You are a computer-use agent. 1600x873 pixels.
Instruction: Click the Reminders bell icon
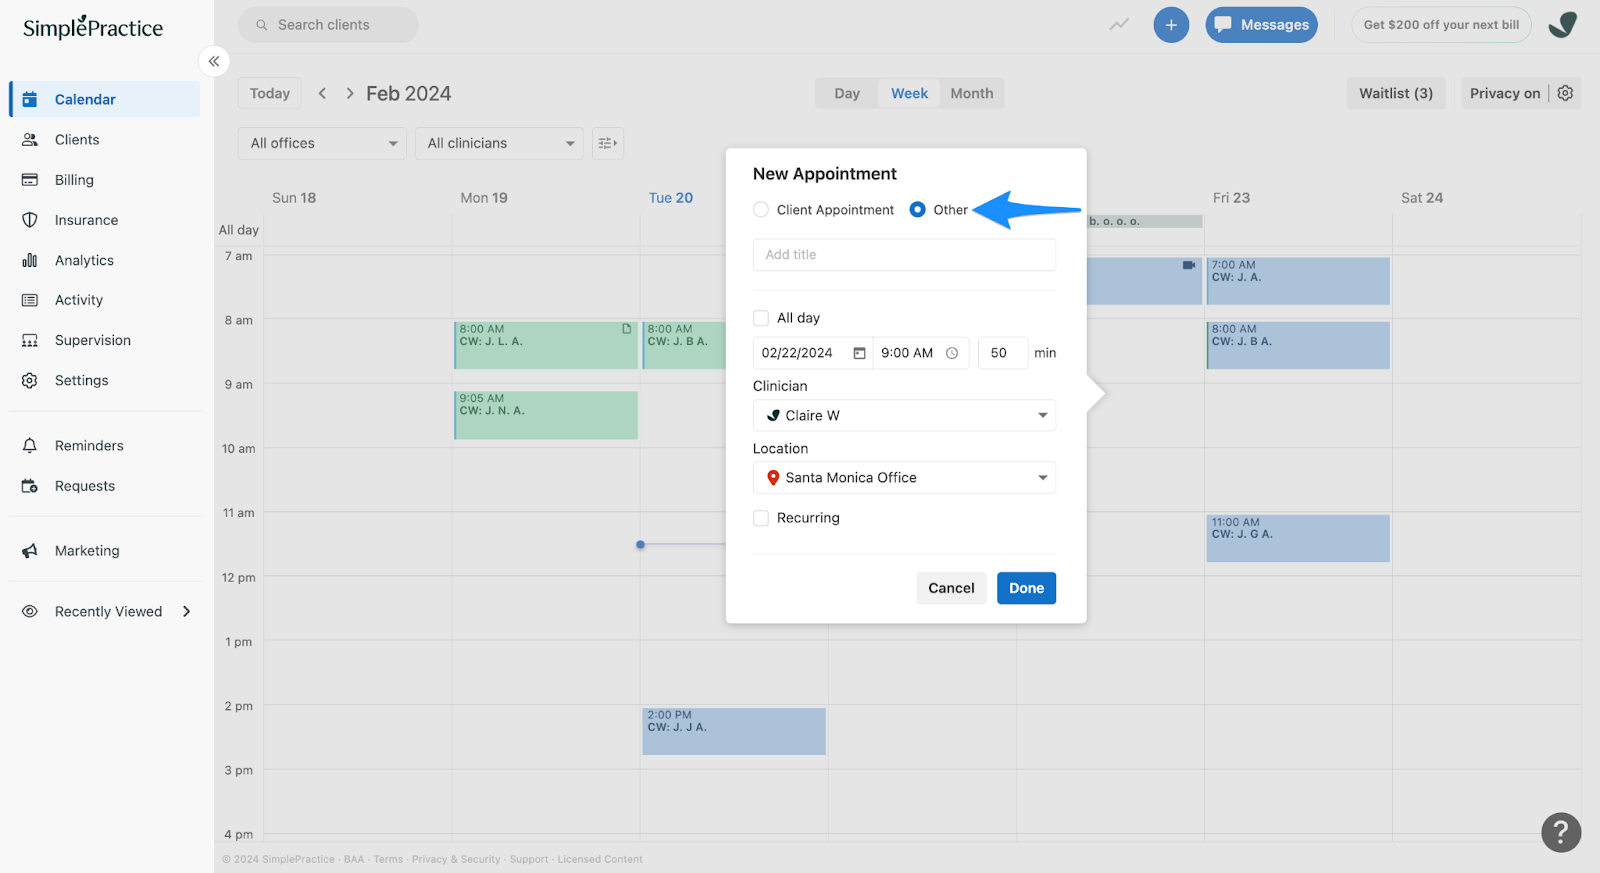click(x=30, y=445)
